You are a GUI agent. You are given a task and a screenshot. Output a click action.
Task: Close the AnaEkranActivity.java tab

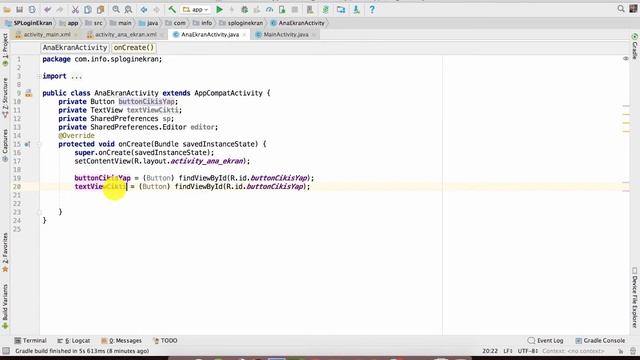pos(244,35)
